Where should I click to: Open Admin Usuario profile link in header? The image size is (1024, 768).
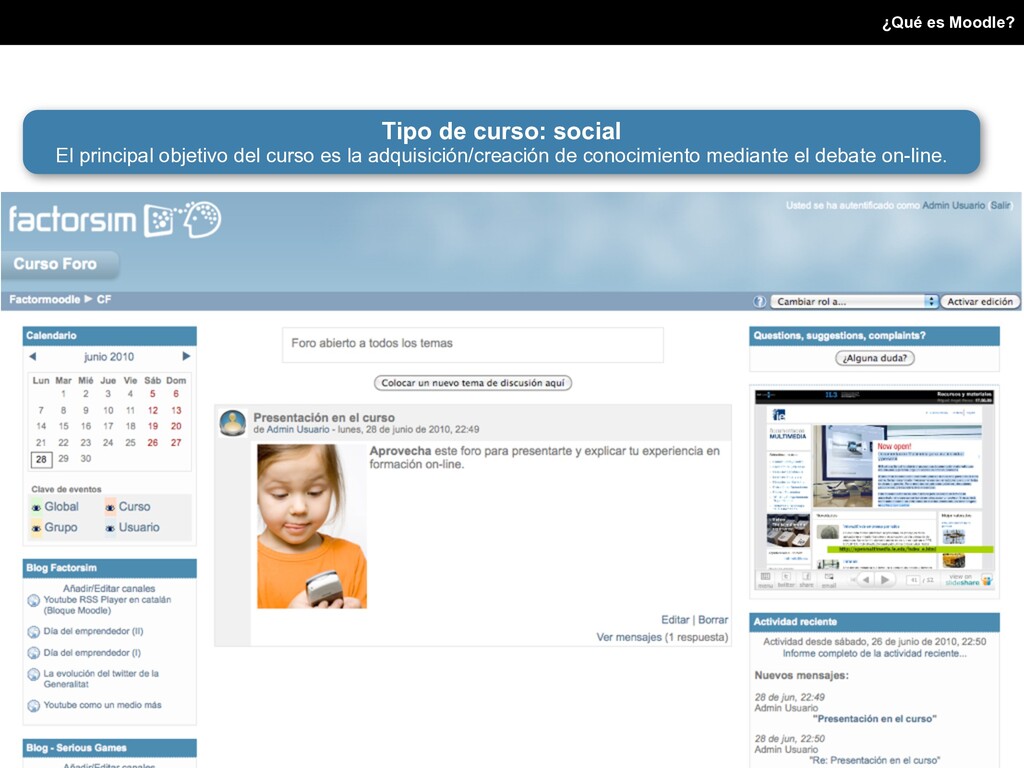[953, 205]
